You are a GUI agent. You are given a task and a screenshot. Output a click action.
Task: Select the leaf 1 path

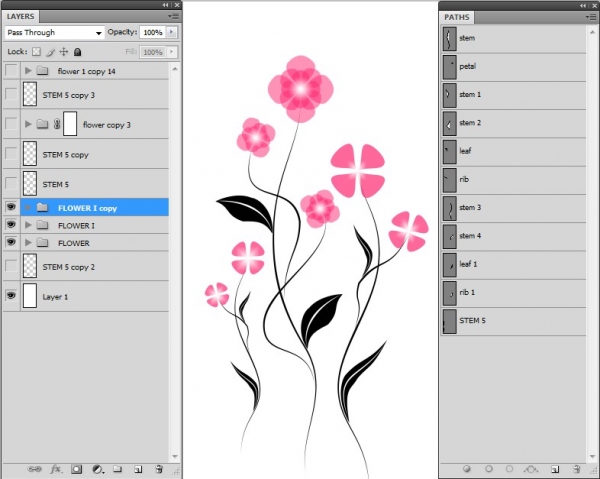(513, 265)
